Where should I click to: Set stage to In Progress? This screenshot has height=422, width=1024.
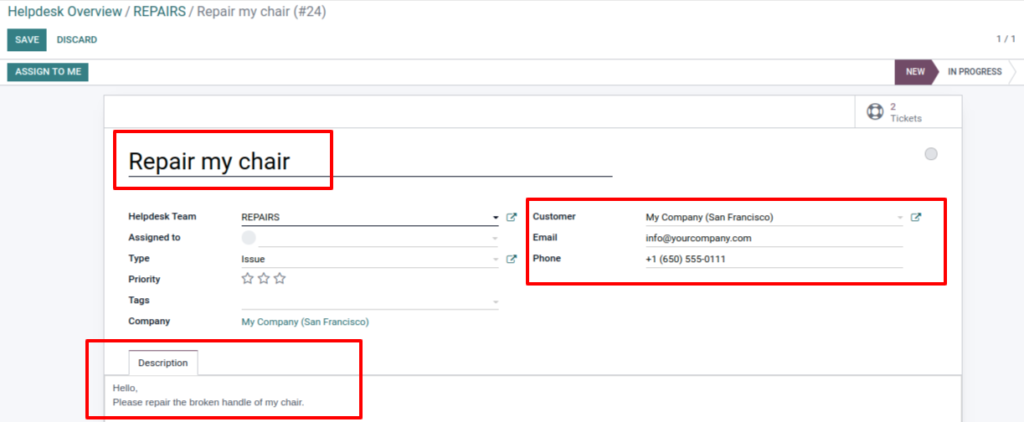(x=974, y=72)
